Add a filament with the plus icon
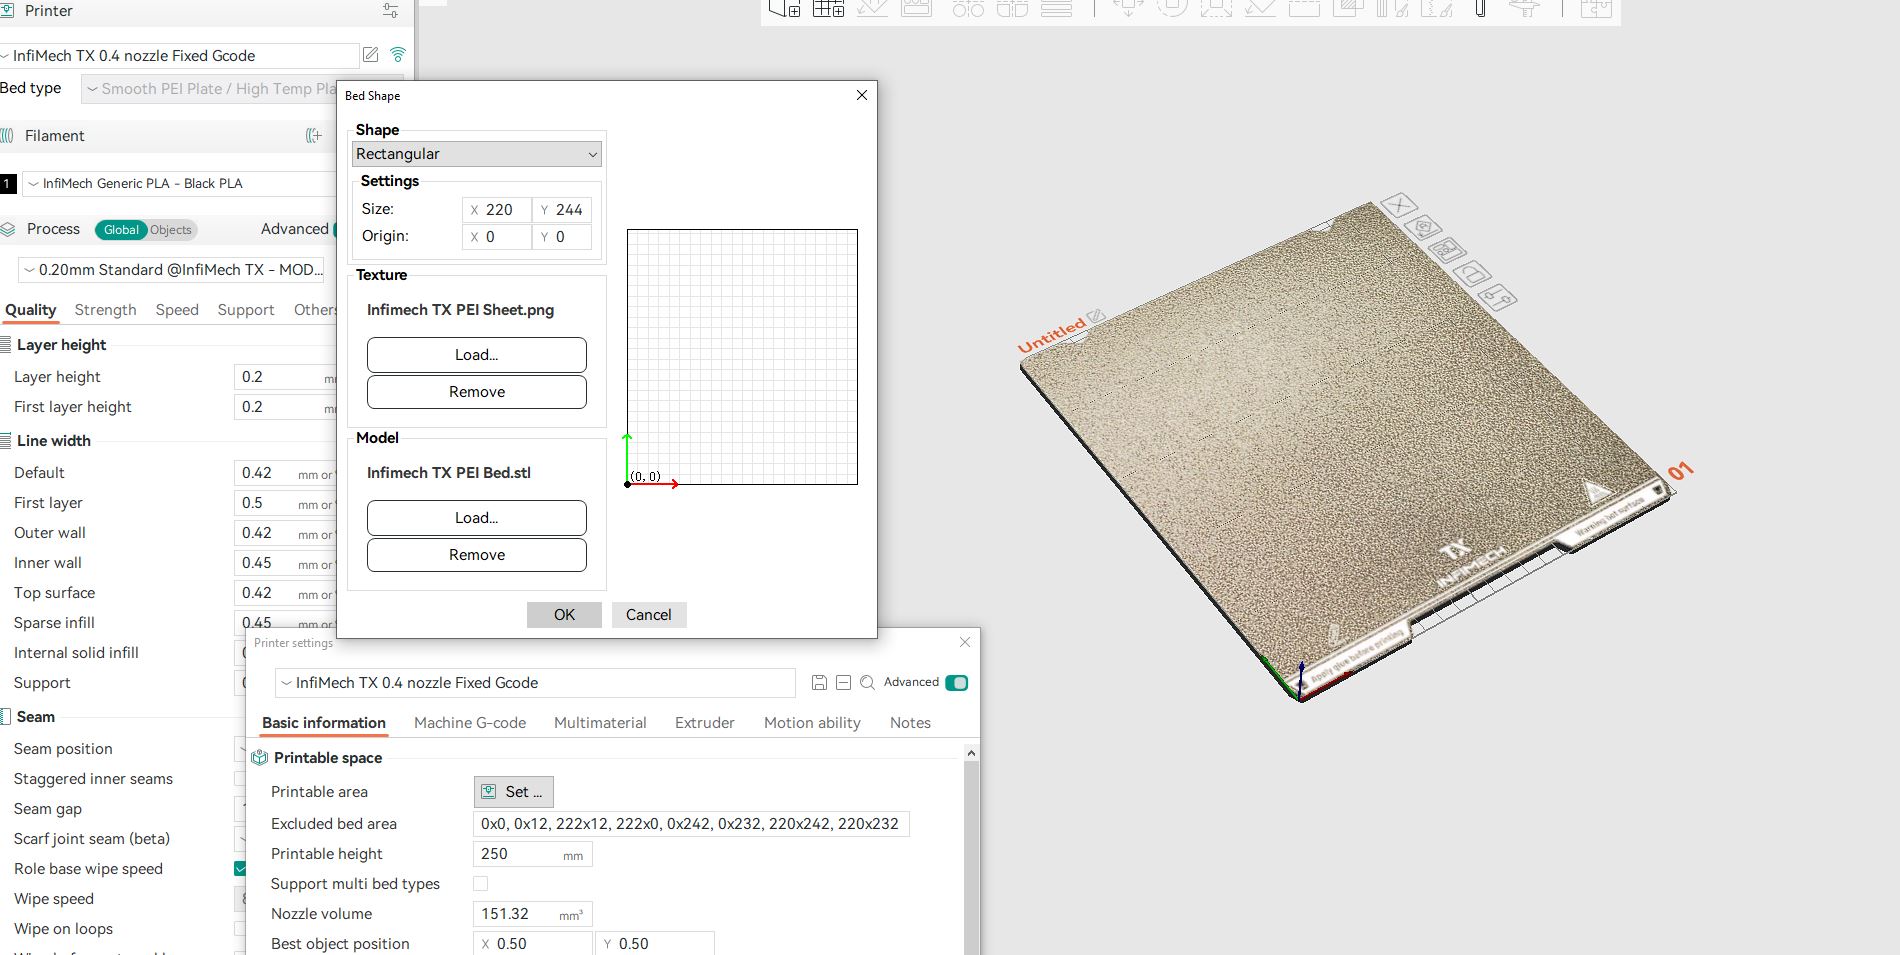1900x955 pixels. pos(314,136)
